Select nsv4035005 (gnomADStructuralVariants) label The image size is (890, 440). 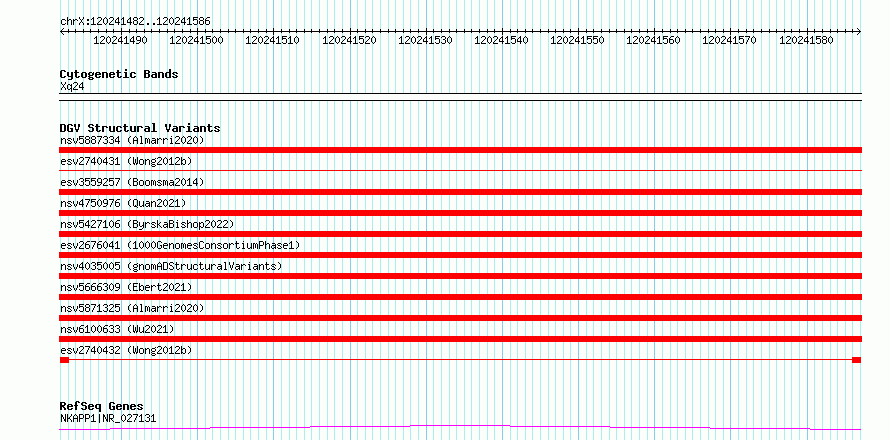click(x=171, y=266)
